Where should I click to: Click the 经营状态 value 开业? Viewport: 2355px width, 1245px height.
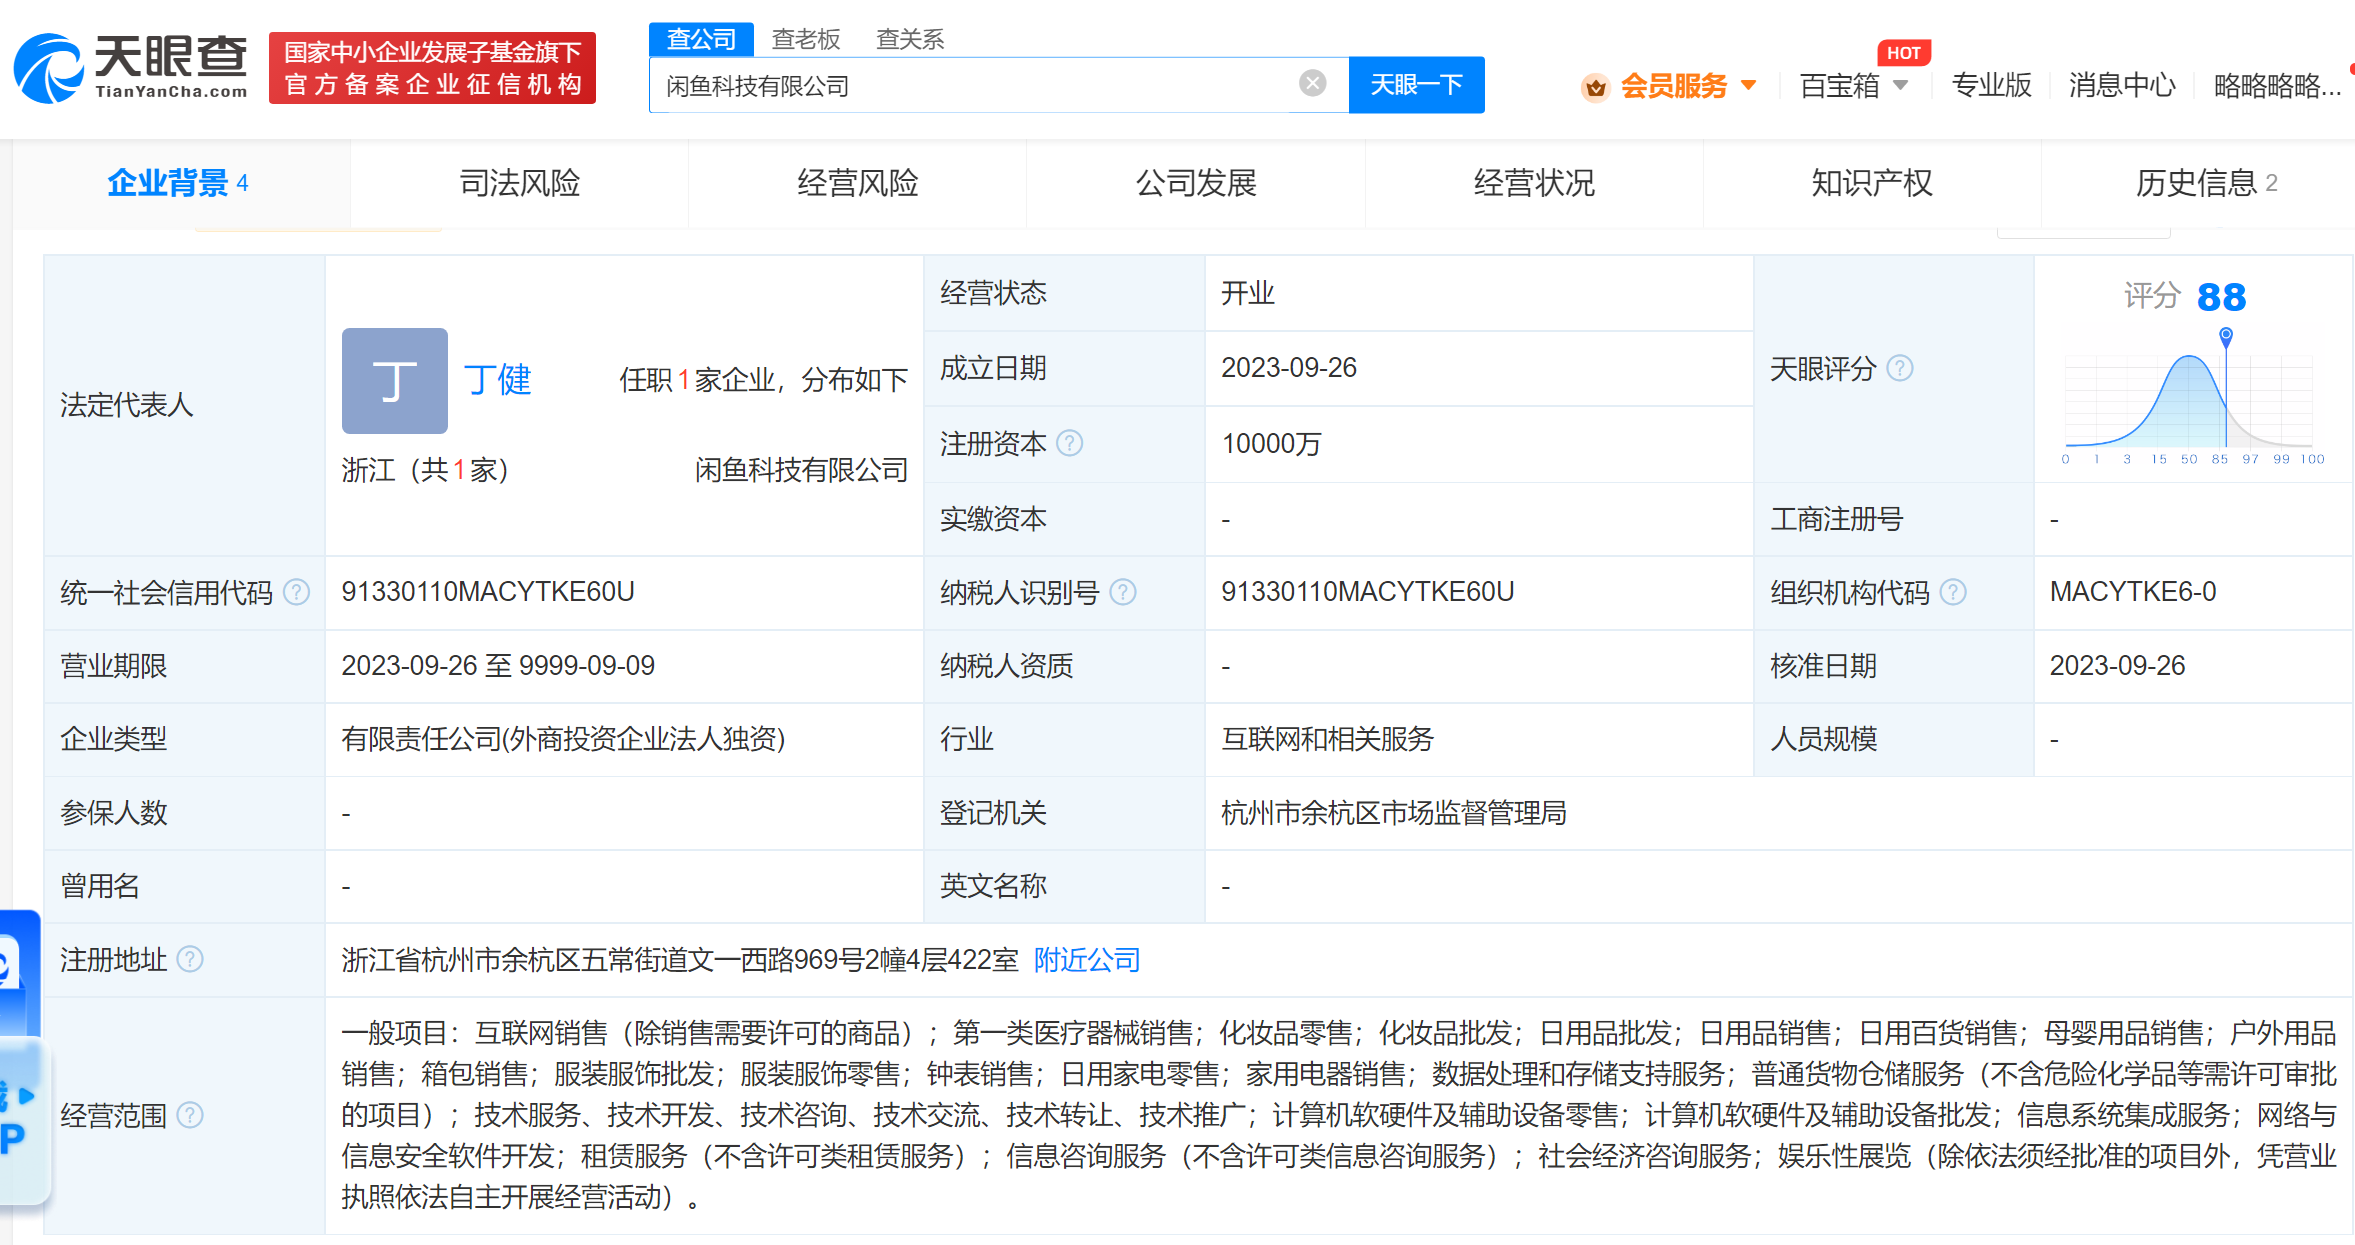pyautogui.click(x=1247, y=293)
